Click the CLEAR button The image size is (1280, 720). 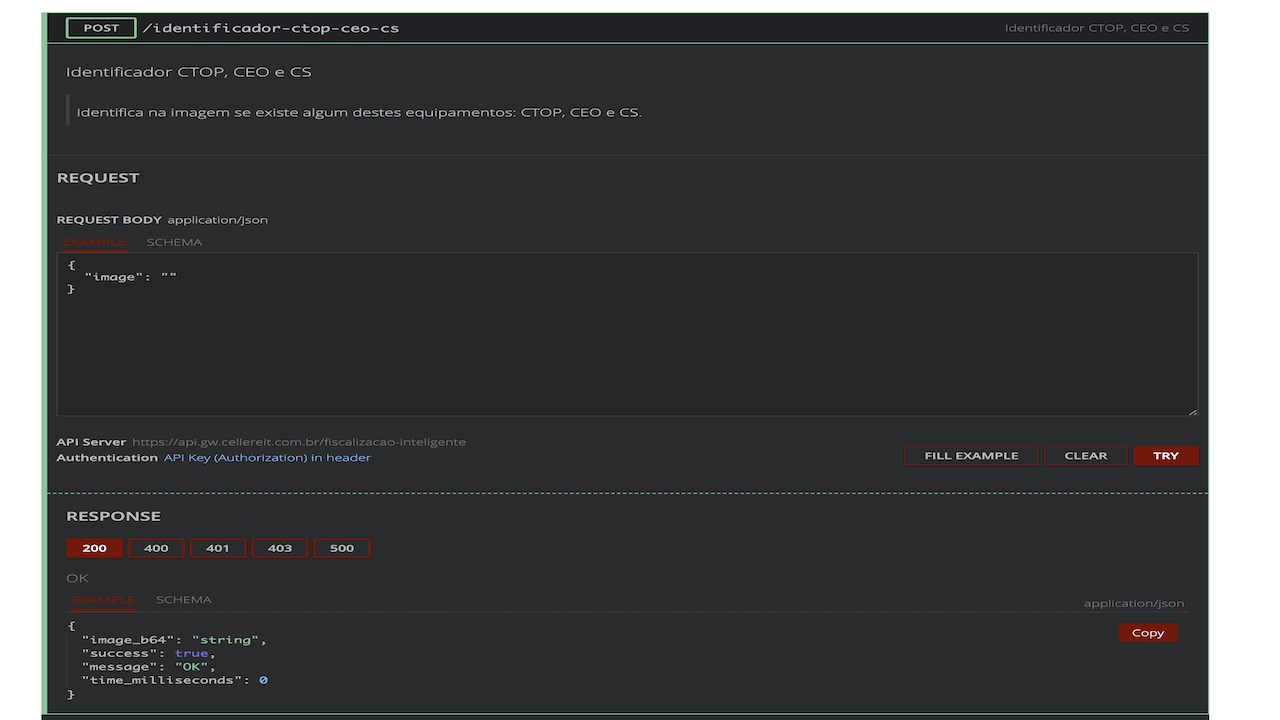point(1086,456)
